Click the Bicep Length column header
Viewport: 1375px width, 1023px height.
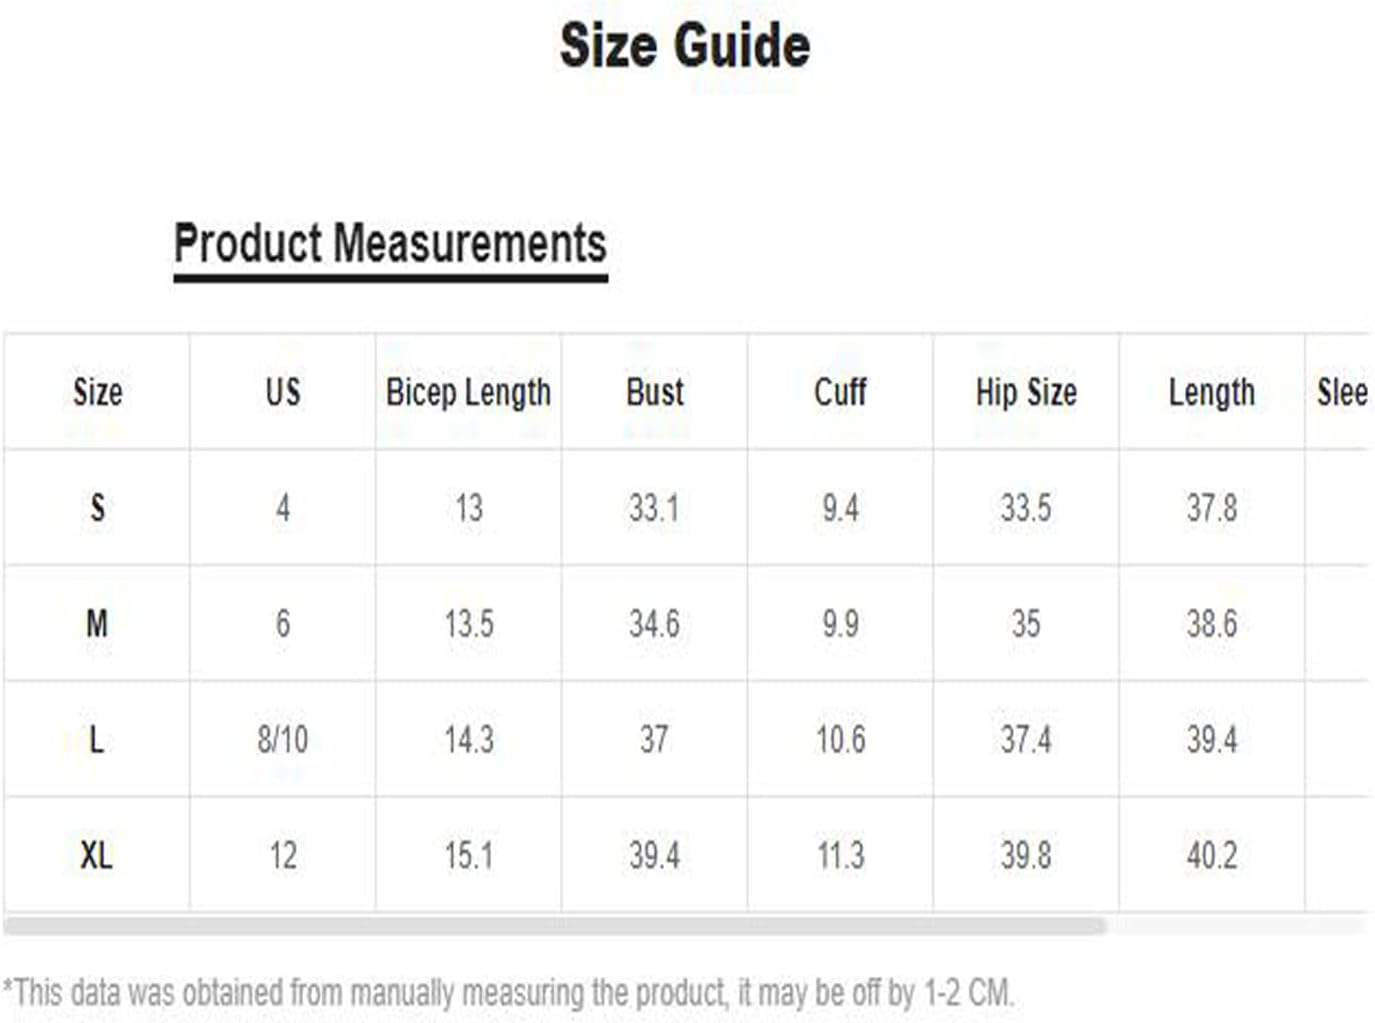tap(468, 392)
